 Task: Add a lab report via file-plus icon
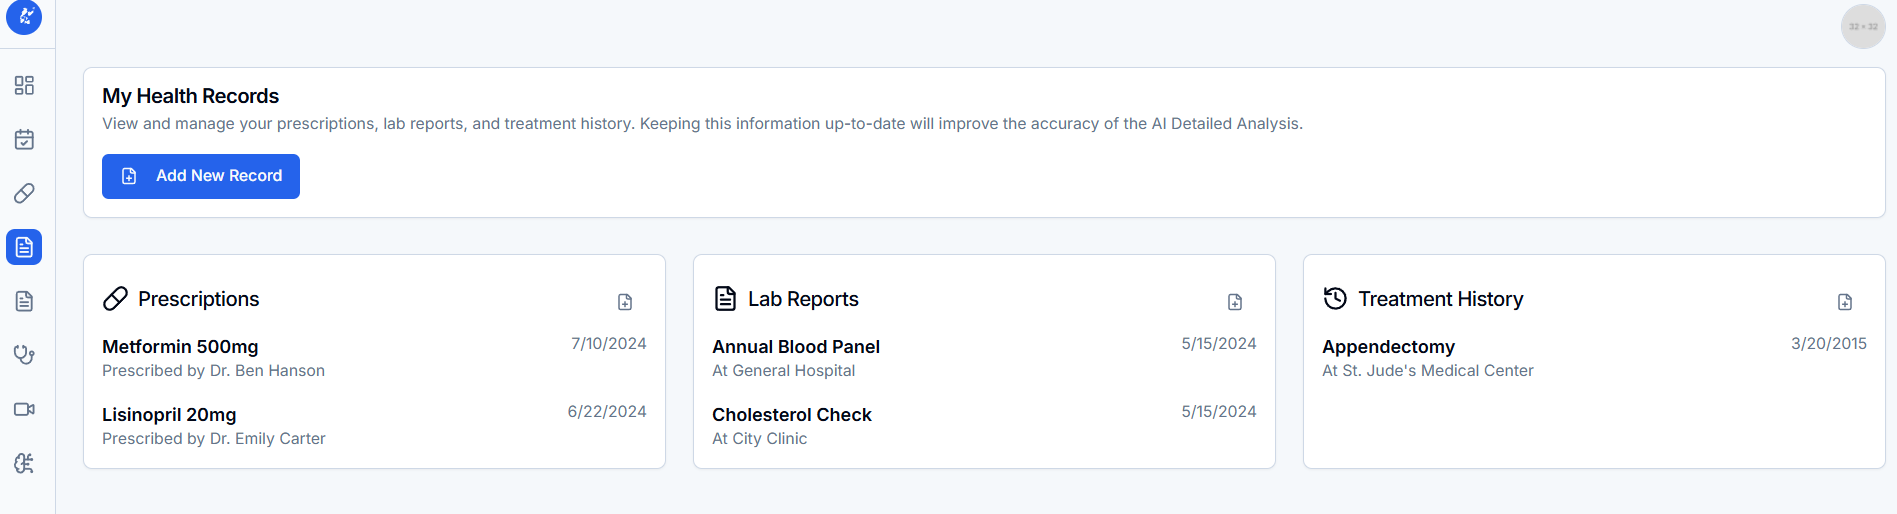[x=1235, y=302]
